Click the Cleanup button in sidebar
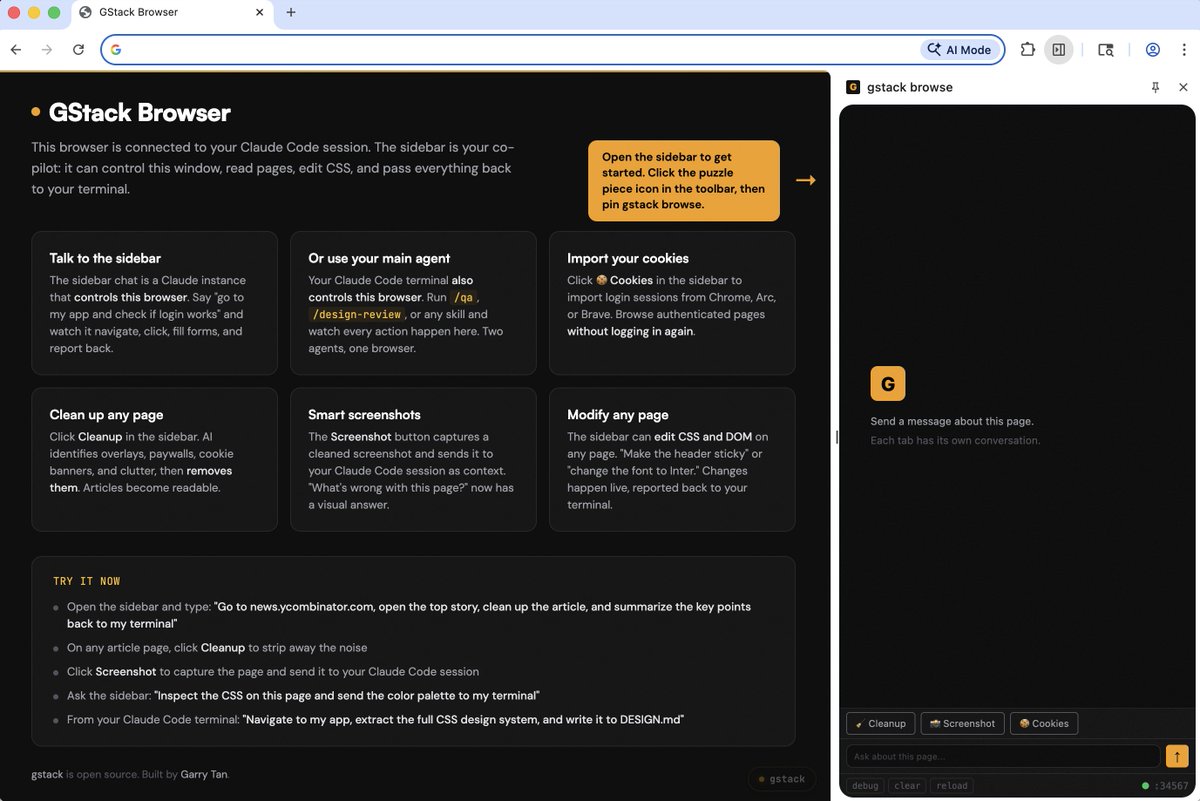This screenshot has width=1200, height=801. click(880, 723)
